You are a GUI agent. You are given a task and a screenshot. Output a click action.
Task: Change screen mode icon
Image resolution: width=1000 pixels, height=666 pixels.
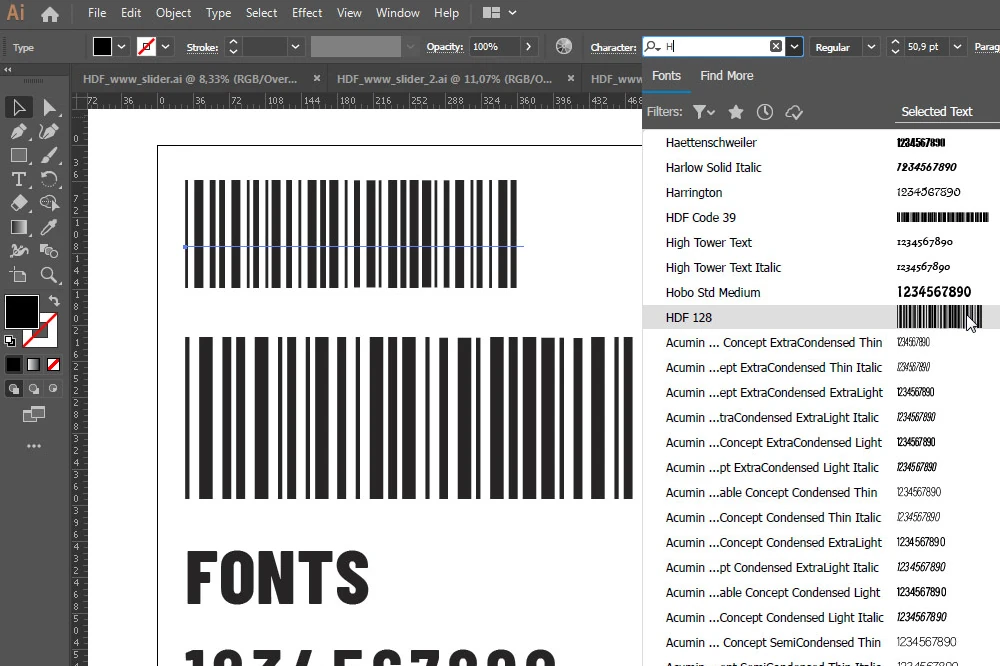pos(34,415)
